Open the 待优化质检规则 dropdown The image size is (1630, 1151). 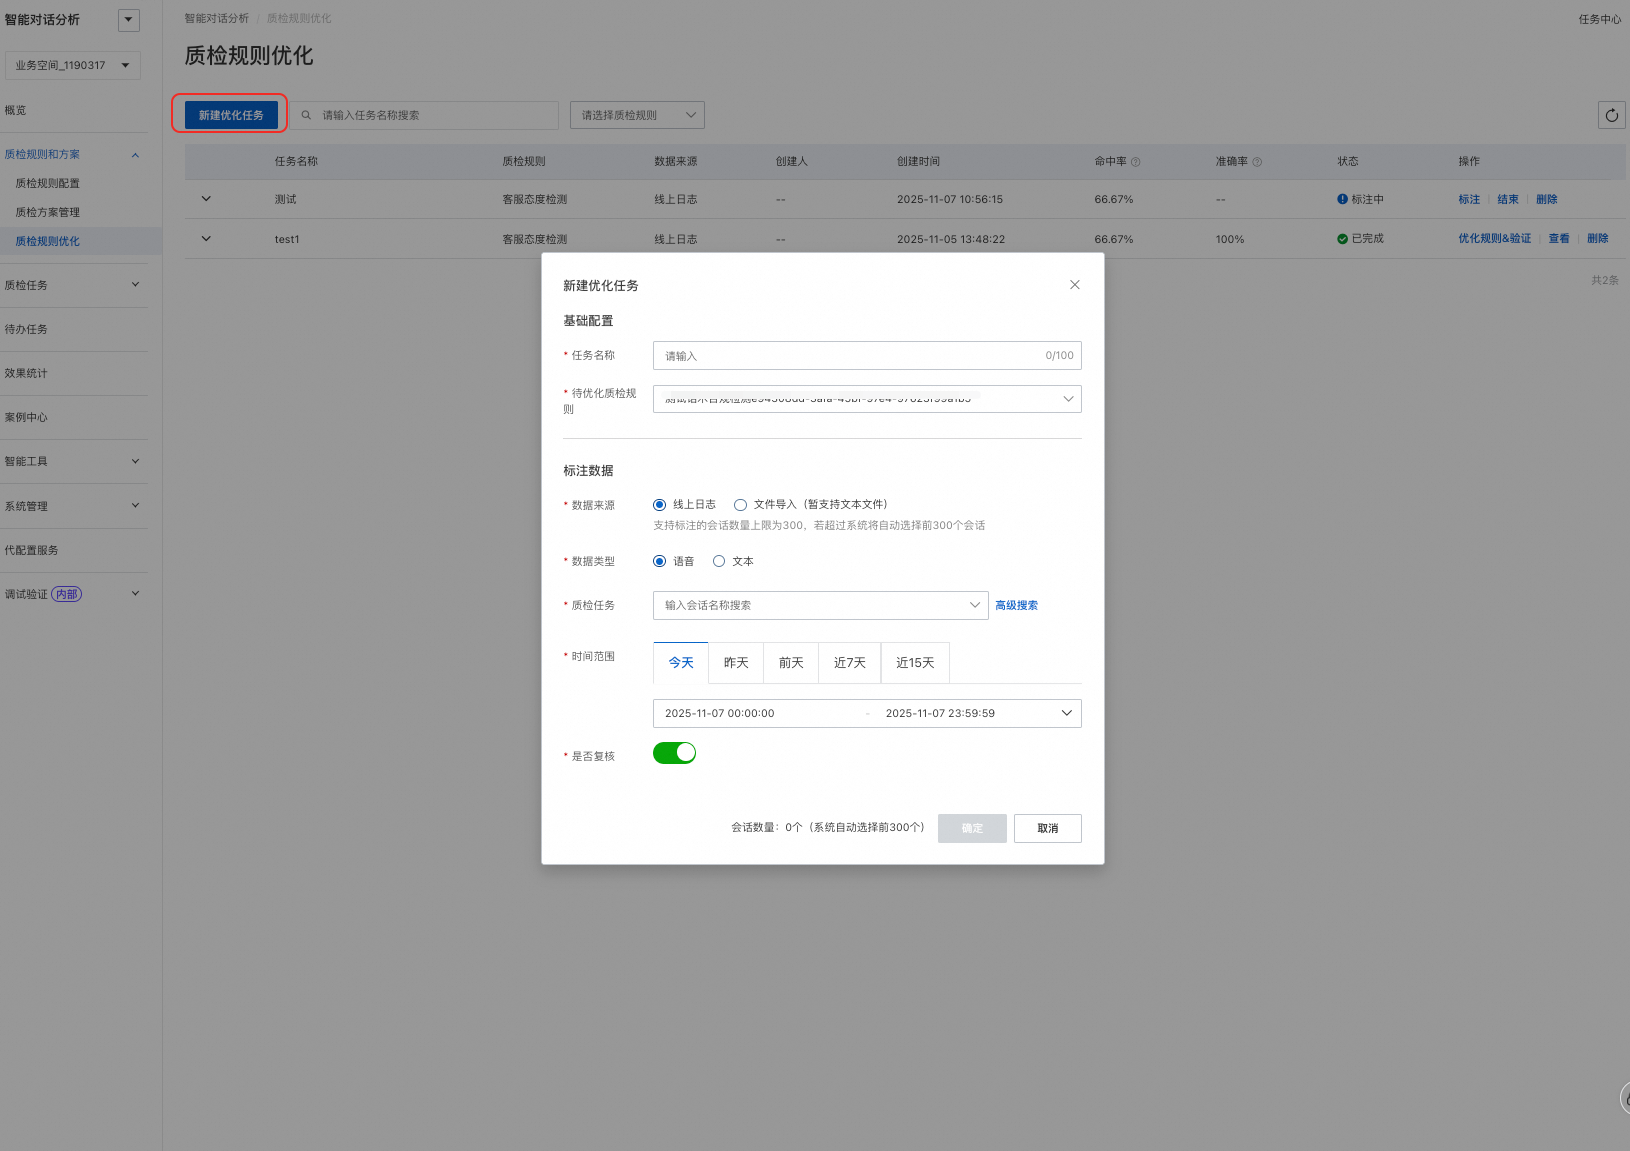867,399
